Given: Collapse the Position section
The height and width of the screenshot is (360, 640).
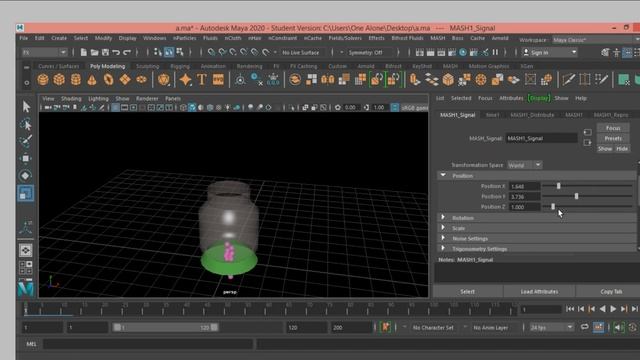Looking at the screenshot, I should pos(443,175).
